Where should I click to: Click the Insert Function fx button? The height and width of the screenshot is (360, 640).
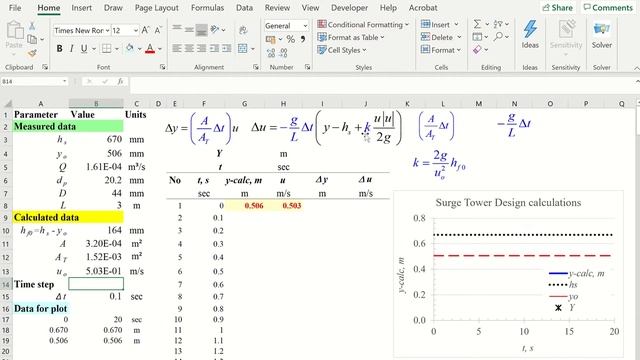pyautogui.click(x=120, y=82)
